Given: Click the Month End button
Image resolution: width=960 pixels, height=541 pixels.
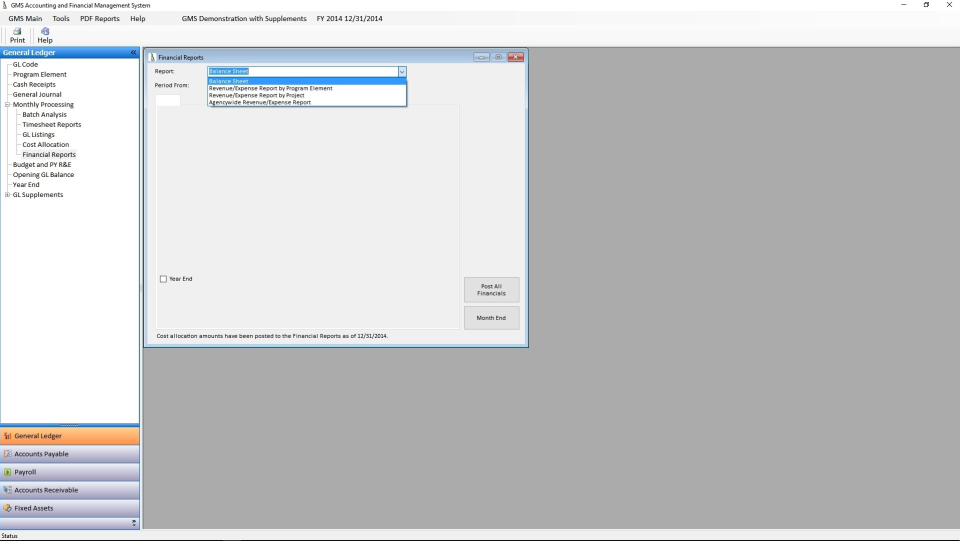Looking at the screenshot, I should coord(492,318).
